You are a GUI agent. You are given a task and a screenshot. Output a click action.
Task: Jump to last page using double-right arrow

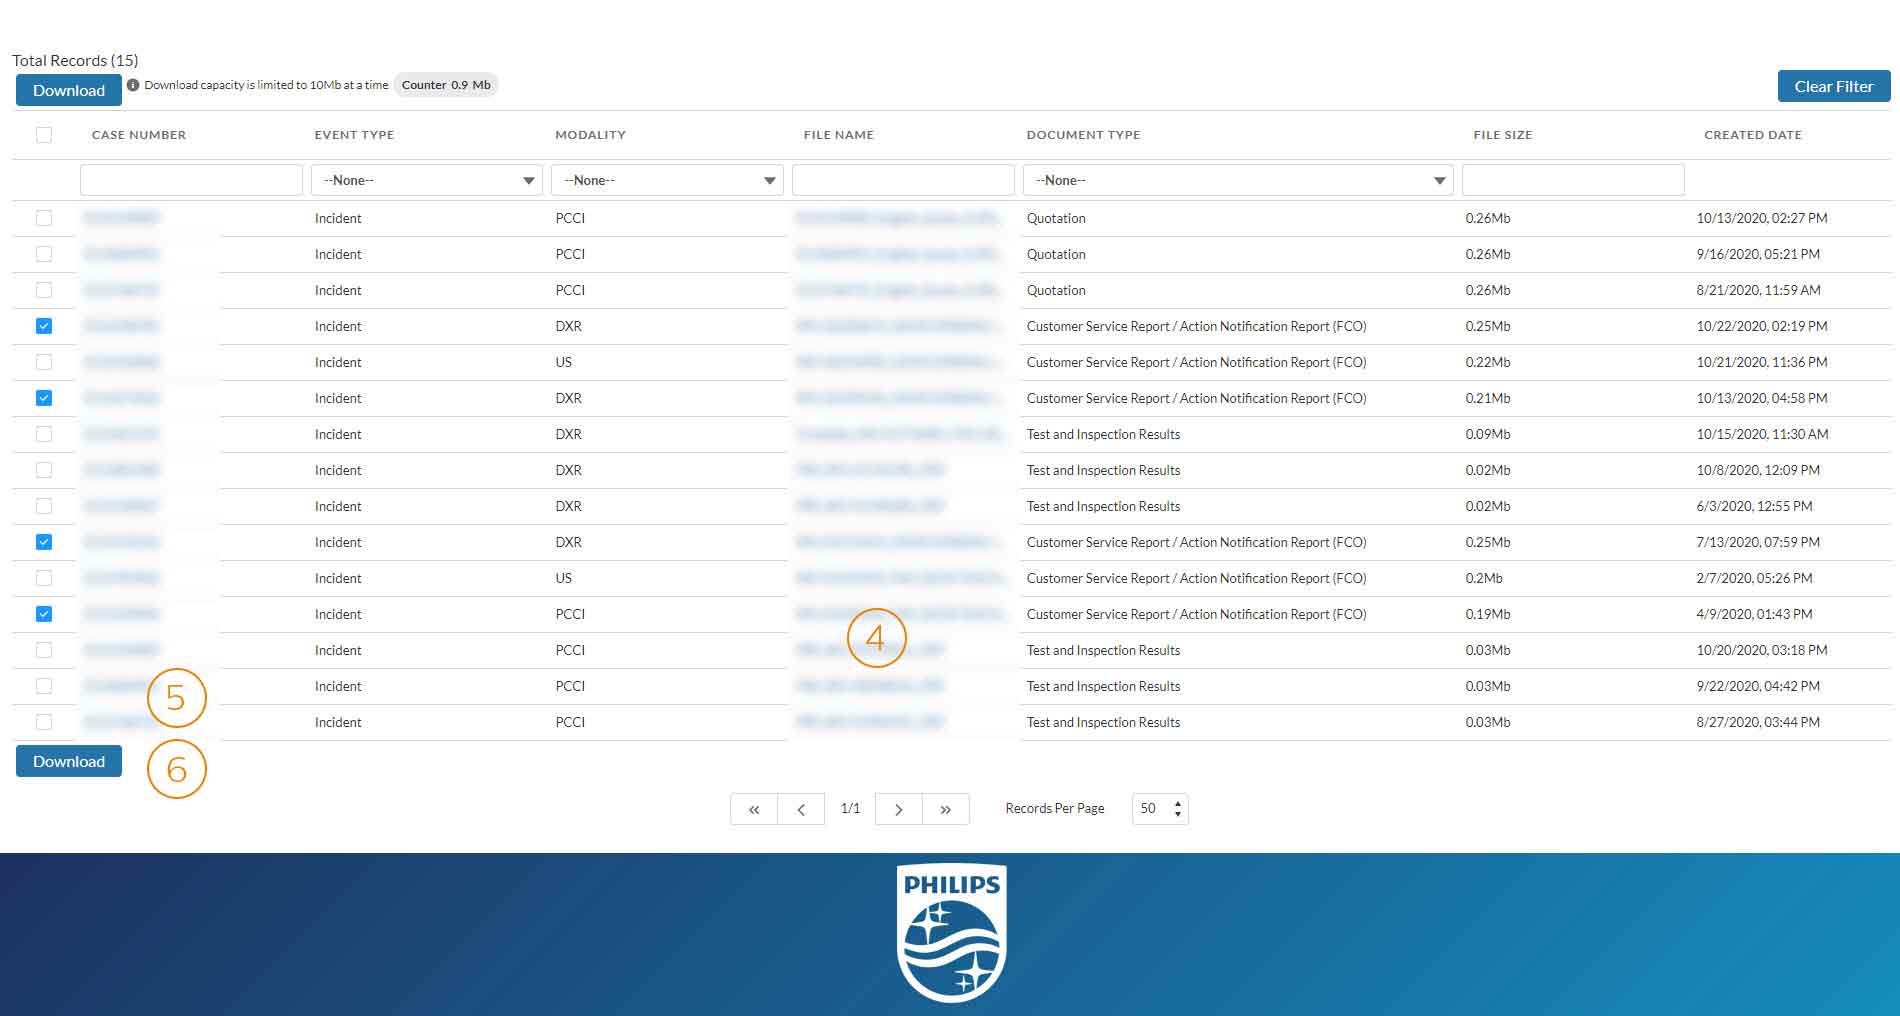945,809
